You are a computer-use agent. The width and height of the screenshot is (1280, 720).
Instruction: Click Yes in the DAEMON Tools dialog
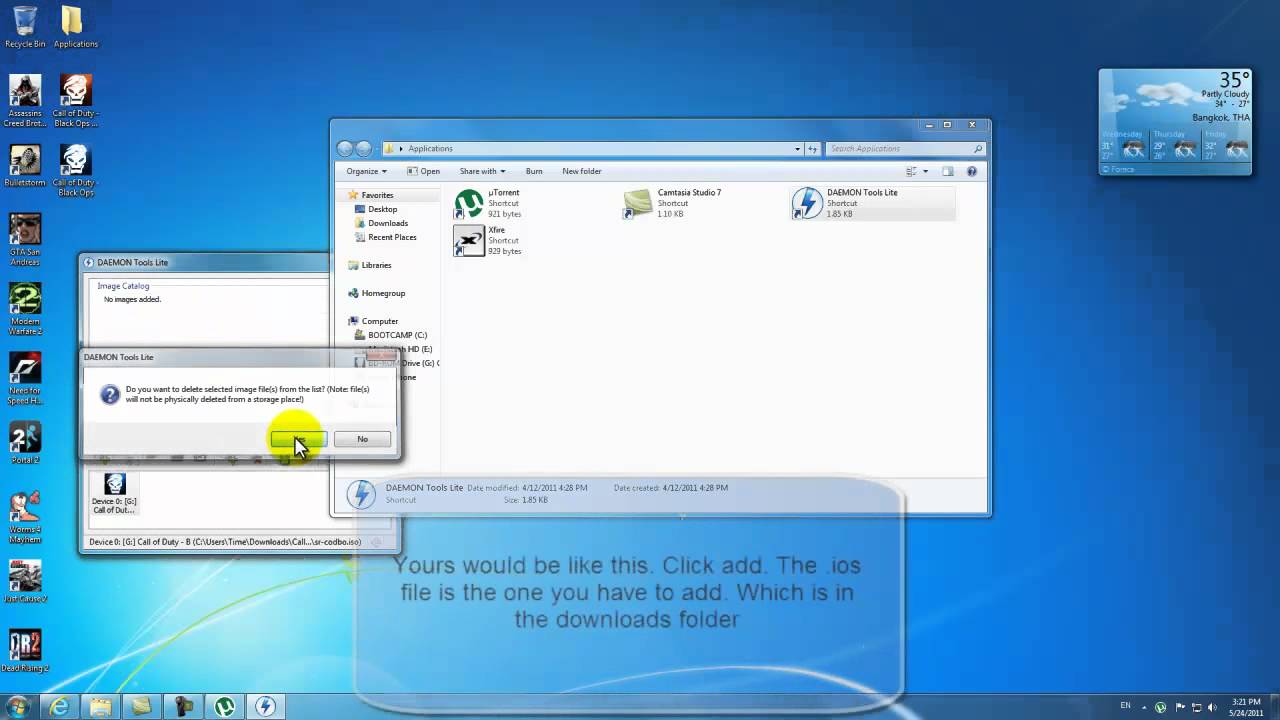[298, 439]
